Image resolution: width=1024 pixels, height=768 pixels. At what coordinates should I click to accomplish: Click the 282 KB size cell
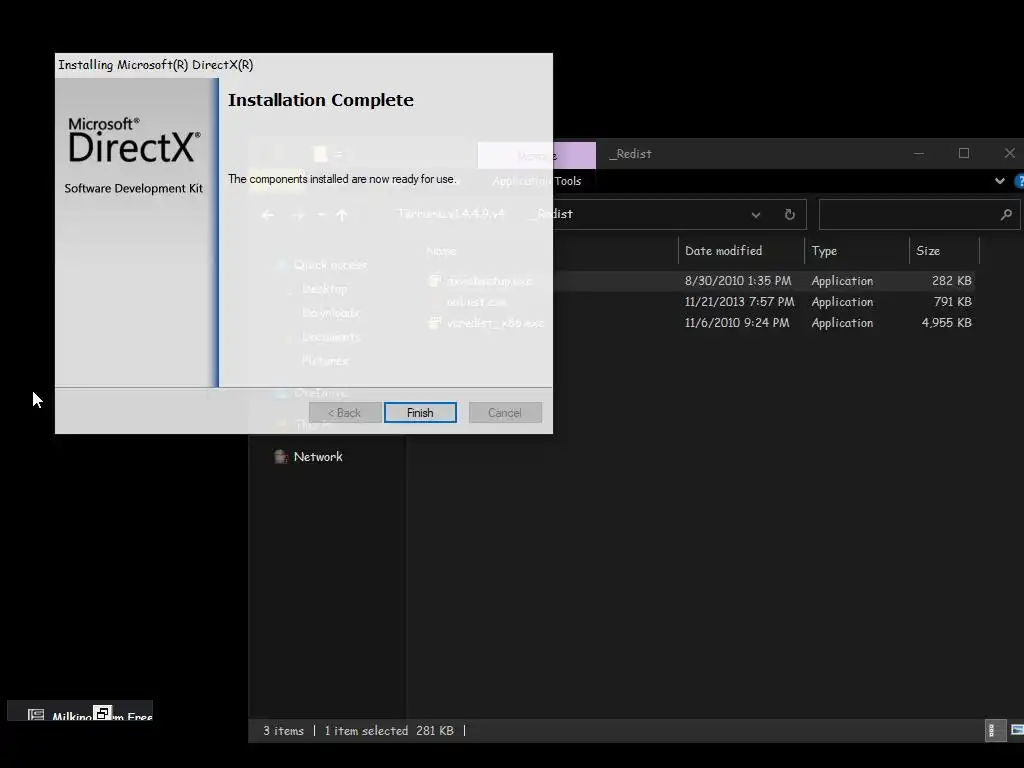click(x=952, y=281)
